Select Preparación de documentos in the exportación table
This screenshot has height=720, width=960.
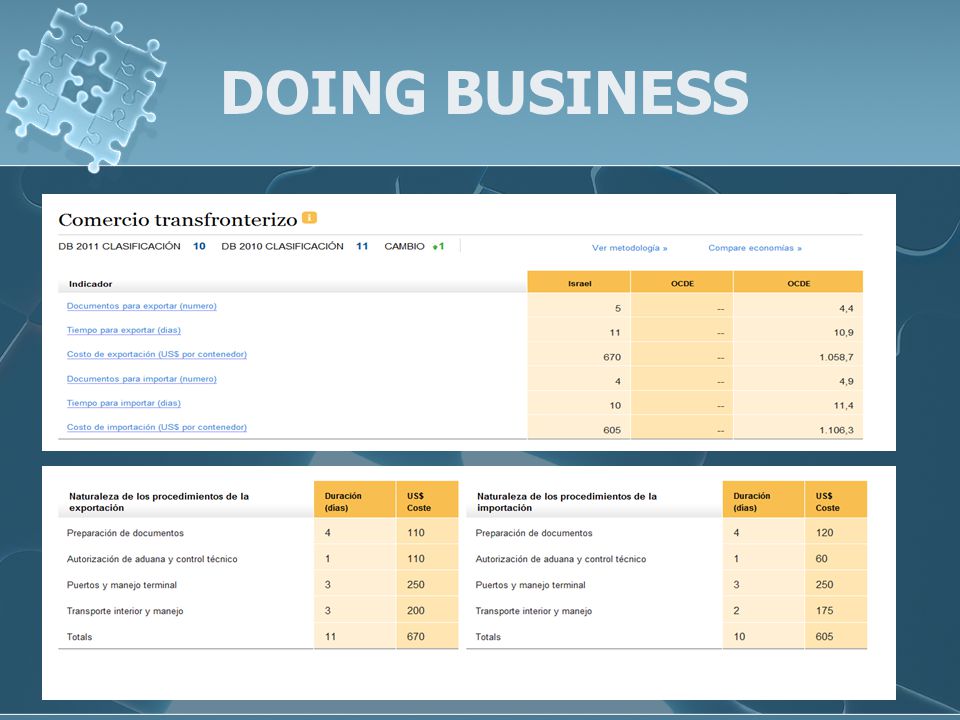pyautogui.click(x=125, y=533)
